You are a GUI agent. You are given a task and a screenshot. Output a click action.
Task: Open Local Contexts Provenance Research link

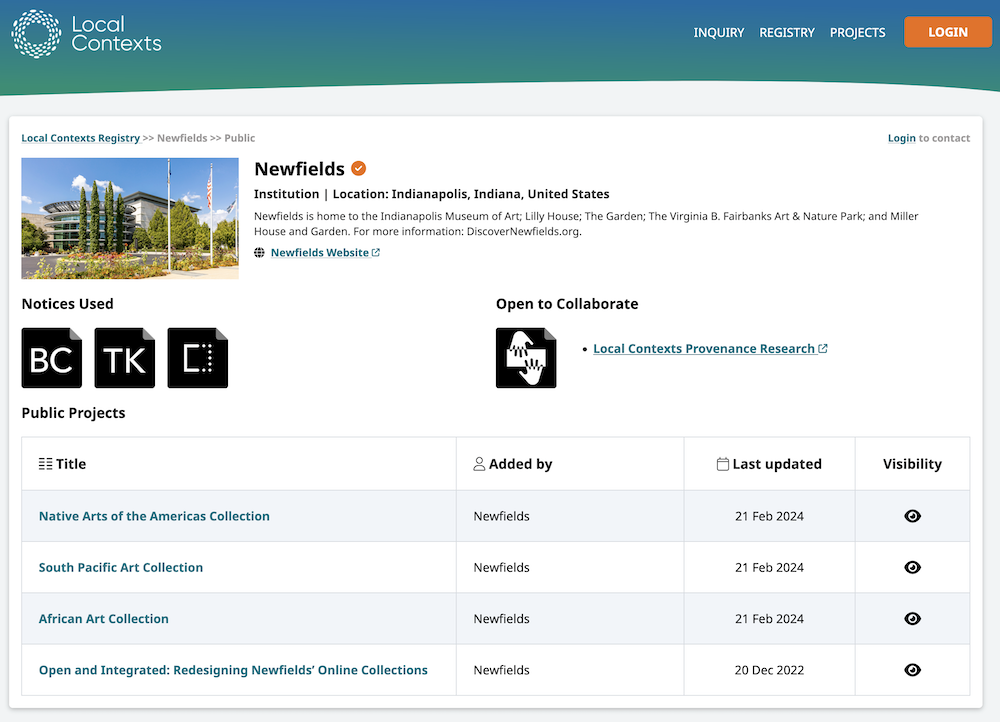[x=704, y=349]
